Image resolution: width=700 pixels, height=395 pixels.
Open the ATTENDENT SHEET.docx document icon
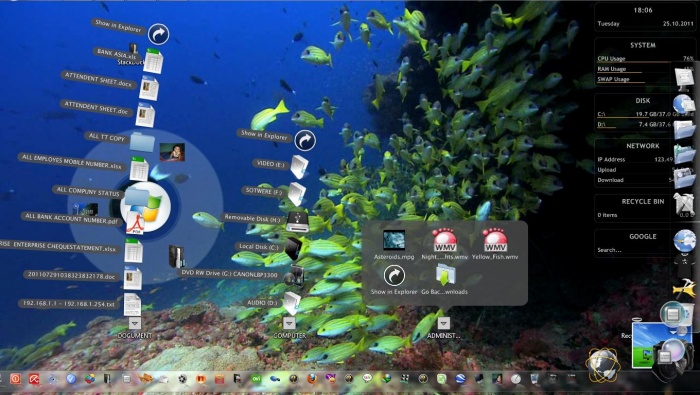point(149,88)
